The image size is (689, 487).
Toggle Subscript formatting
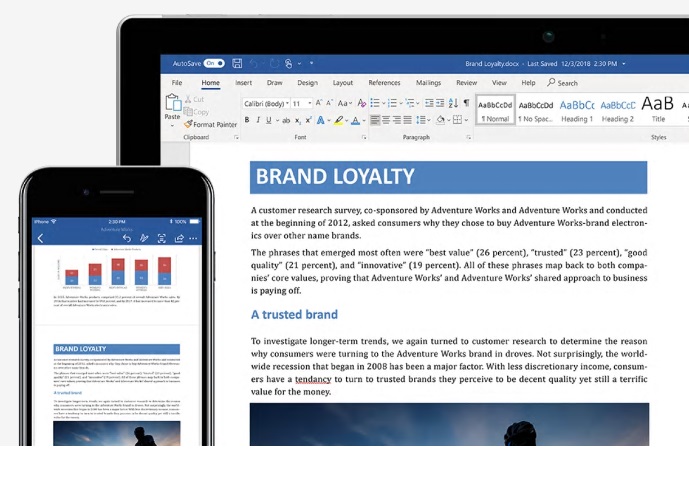[298, 120]
